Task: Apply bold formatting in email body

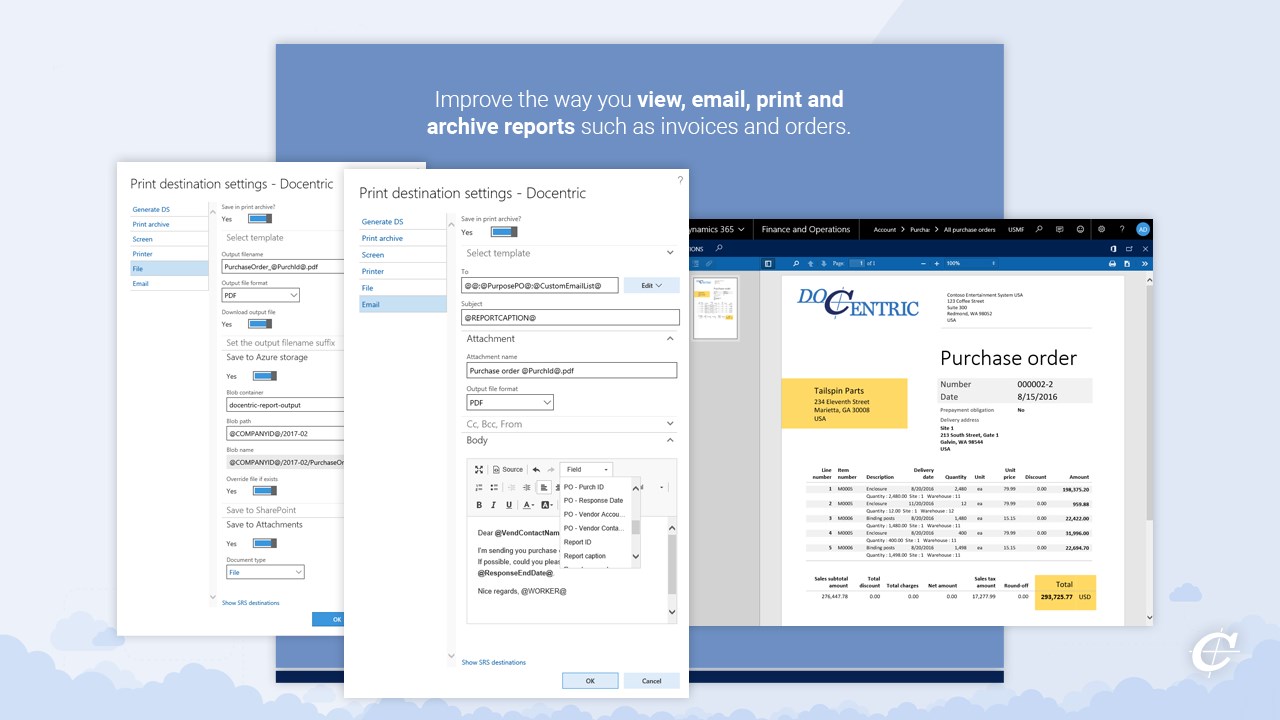Action: [479, 505]
